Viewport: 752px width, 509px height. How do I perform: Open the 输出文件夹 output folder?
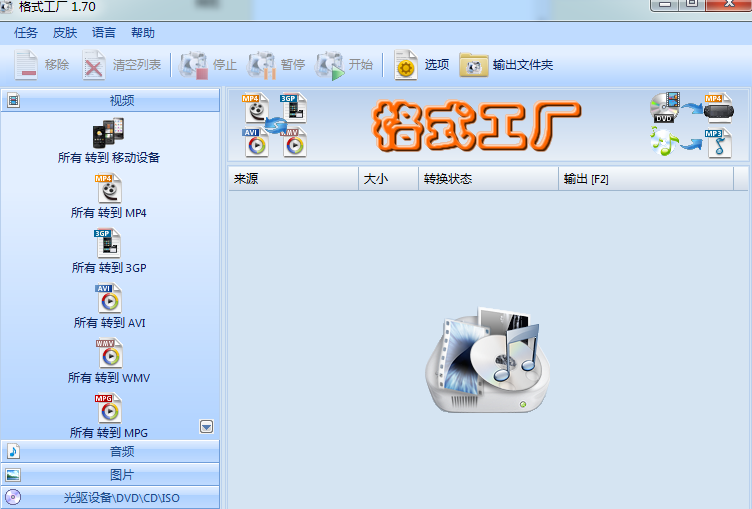click(506, 65)
